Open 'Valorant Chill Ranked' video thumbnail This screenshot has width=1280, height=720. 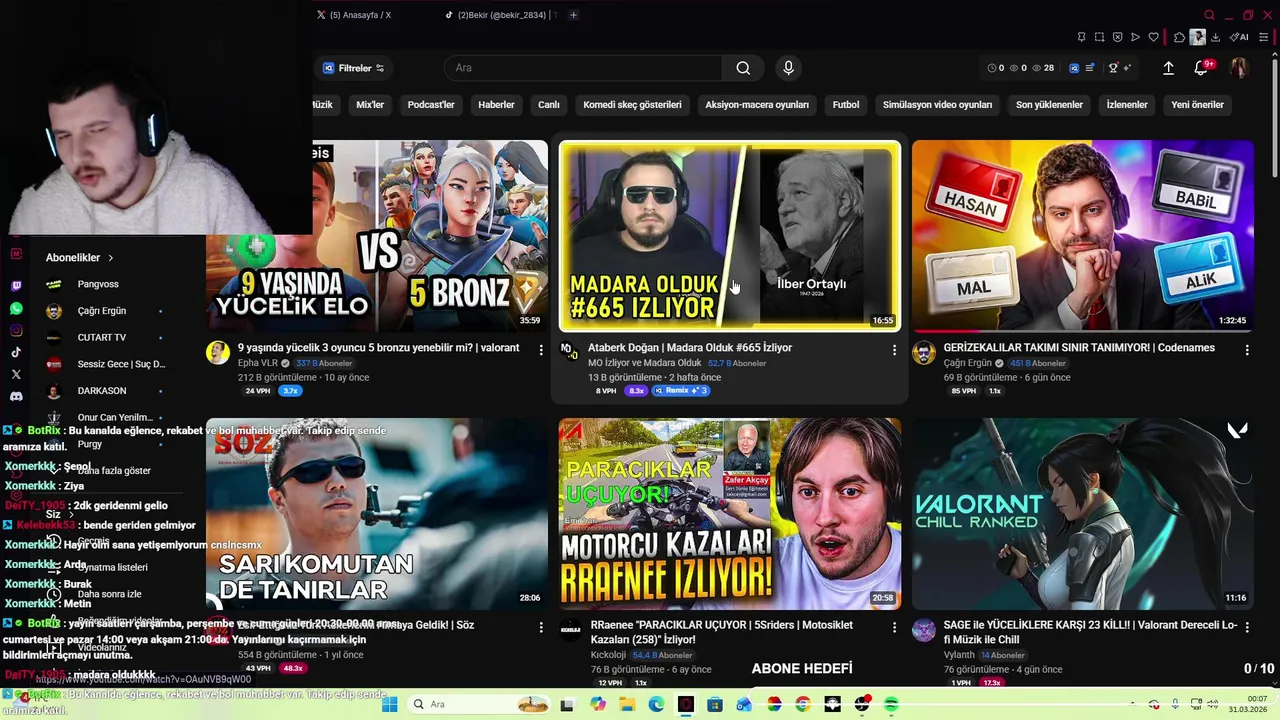click(1083, 514)
